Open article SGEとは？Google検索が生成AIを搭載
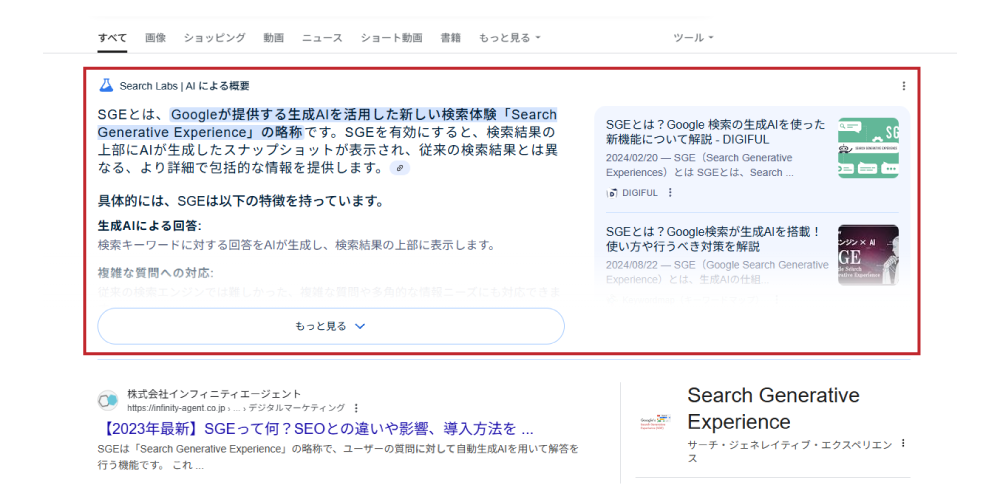Viewport: 1000px width, 500px height. [712, 239]
